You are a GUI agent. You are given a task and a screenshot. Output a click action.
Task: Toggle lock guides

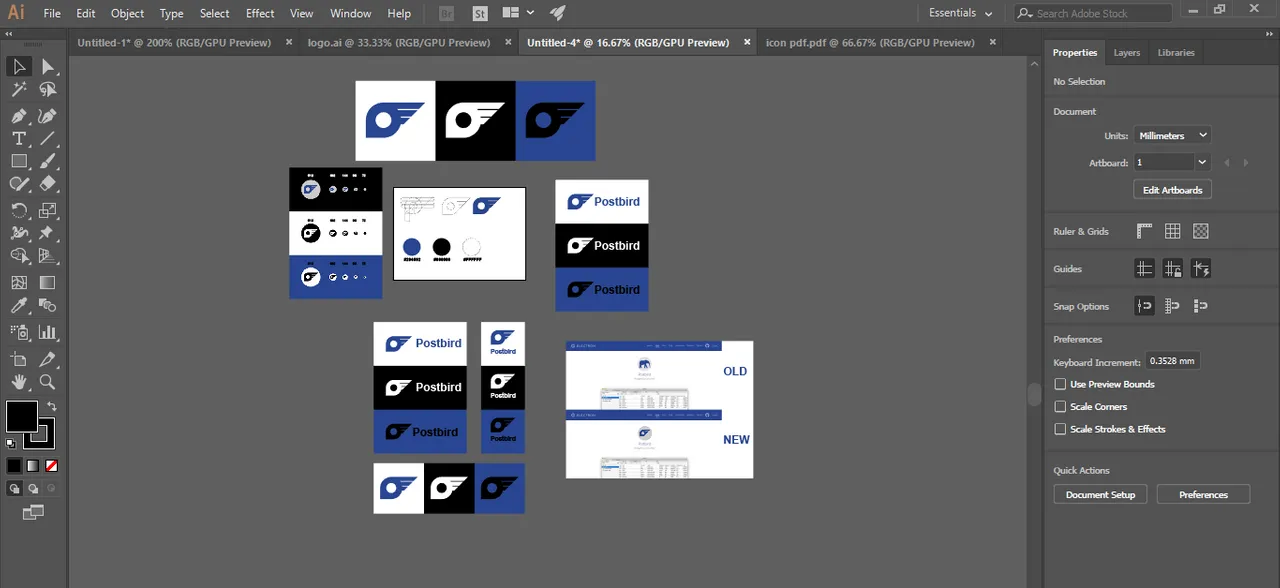(1173, 268)
